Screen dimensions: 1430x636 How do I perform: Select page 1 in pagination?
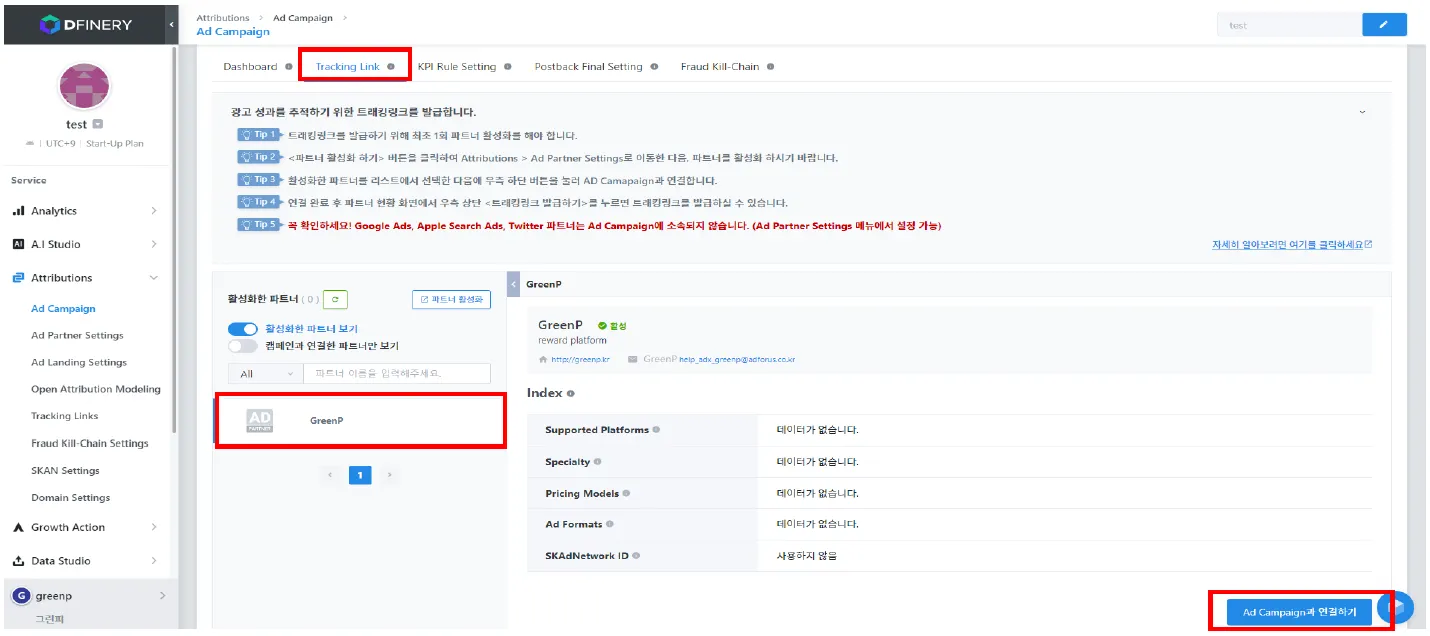click(360, 475)
